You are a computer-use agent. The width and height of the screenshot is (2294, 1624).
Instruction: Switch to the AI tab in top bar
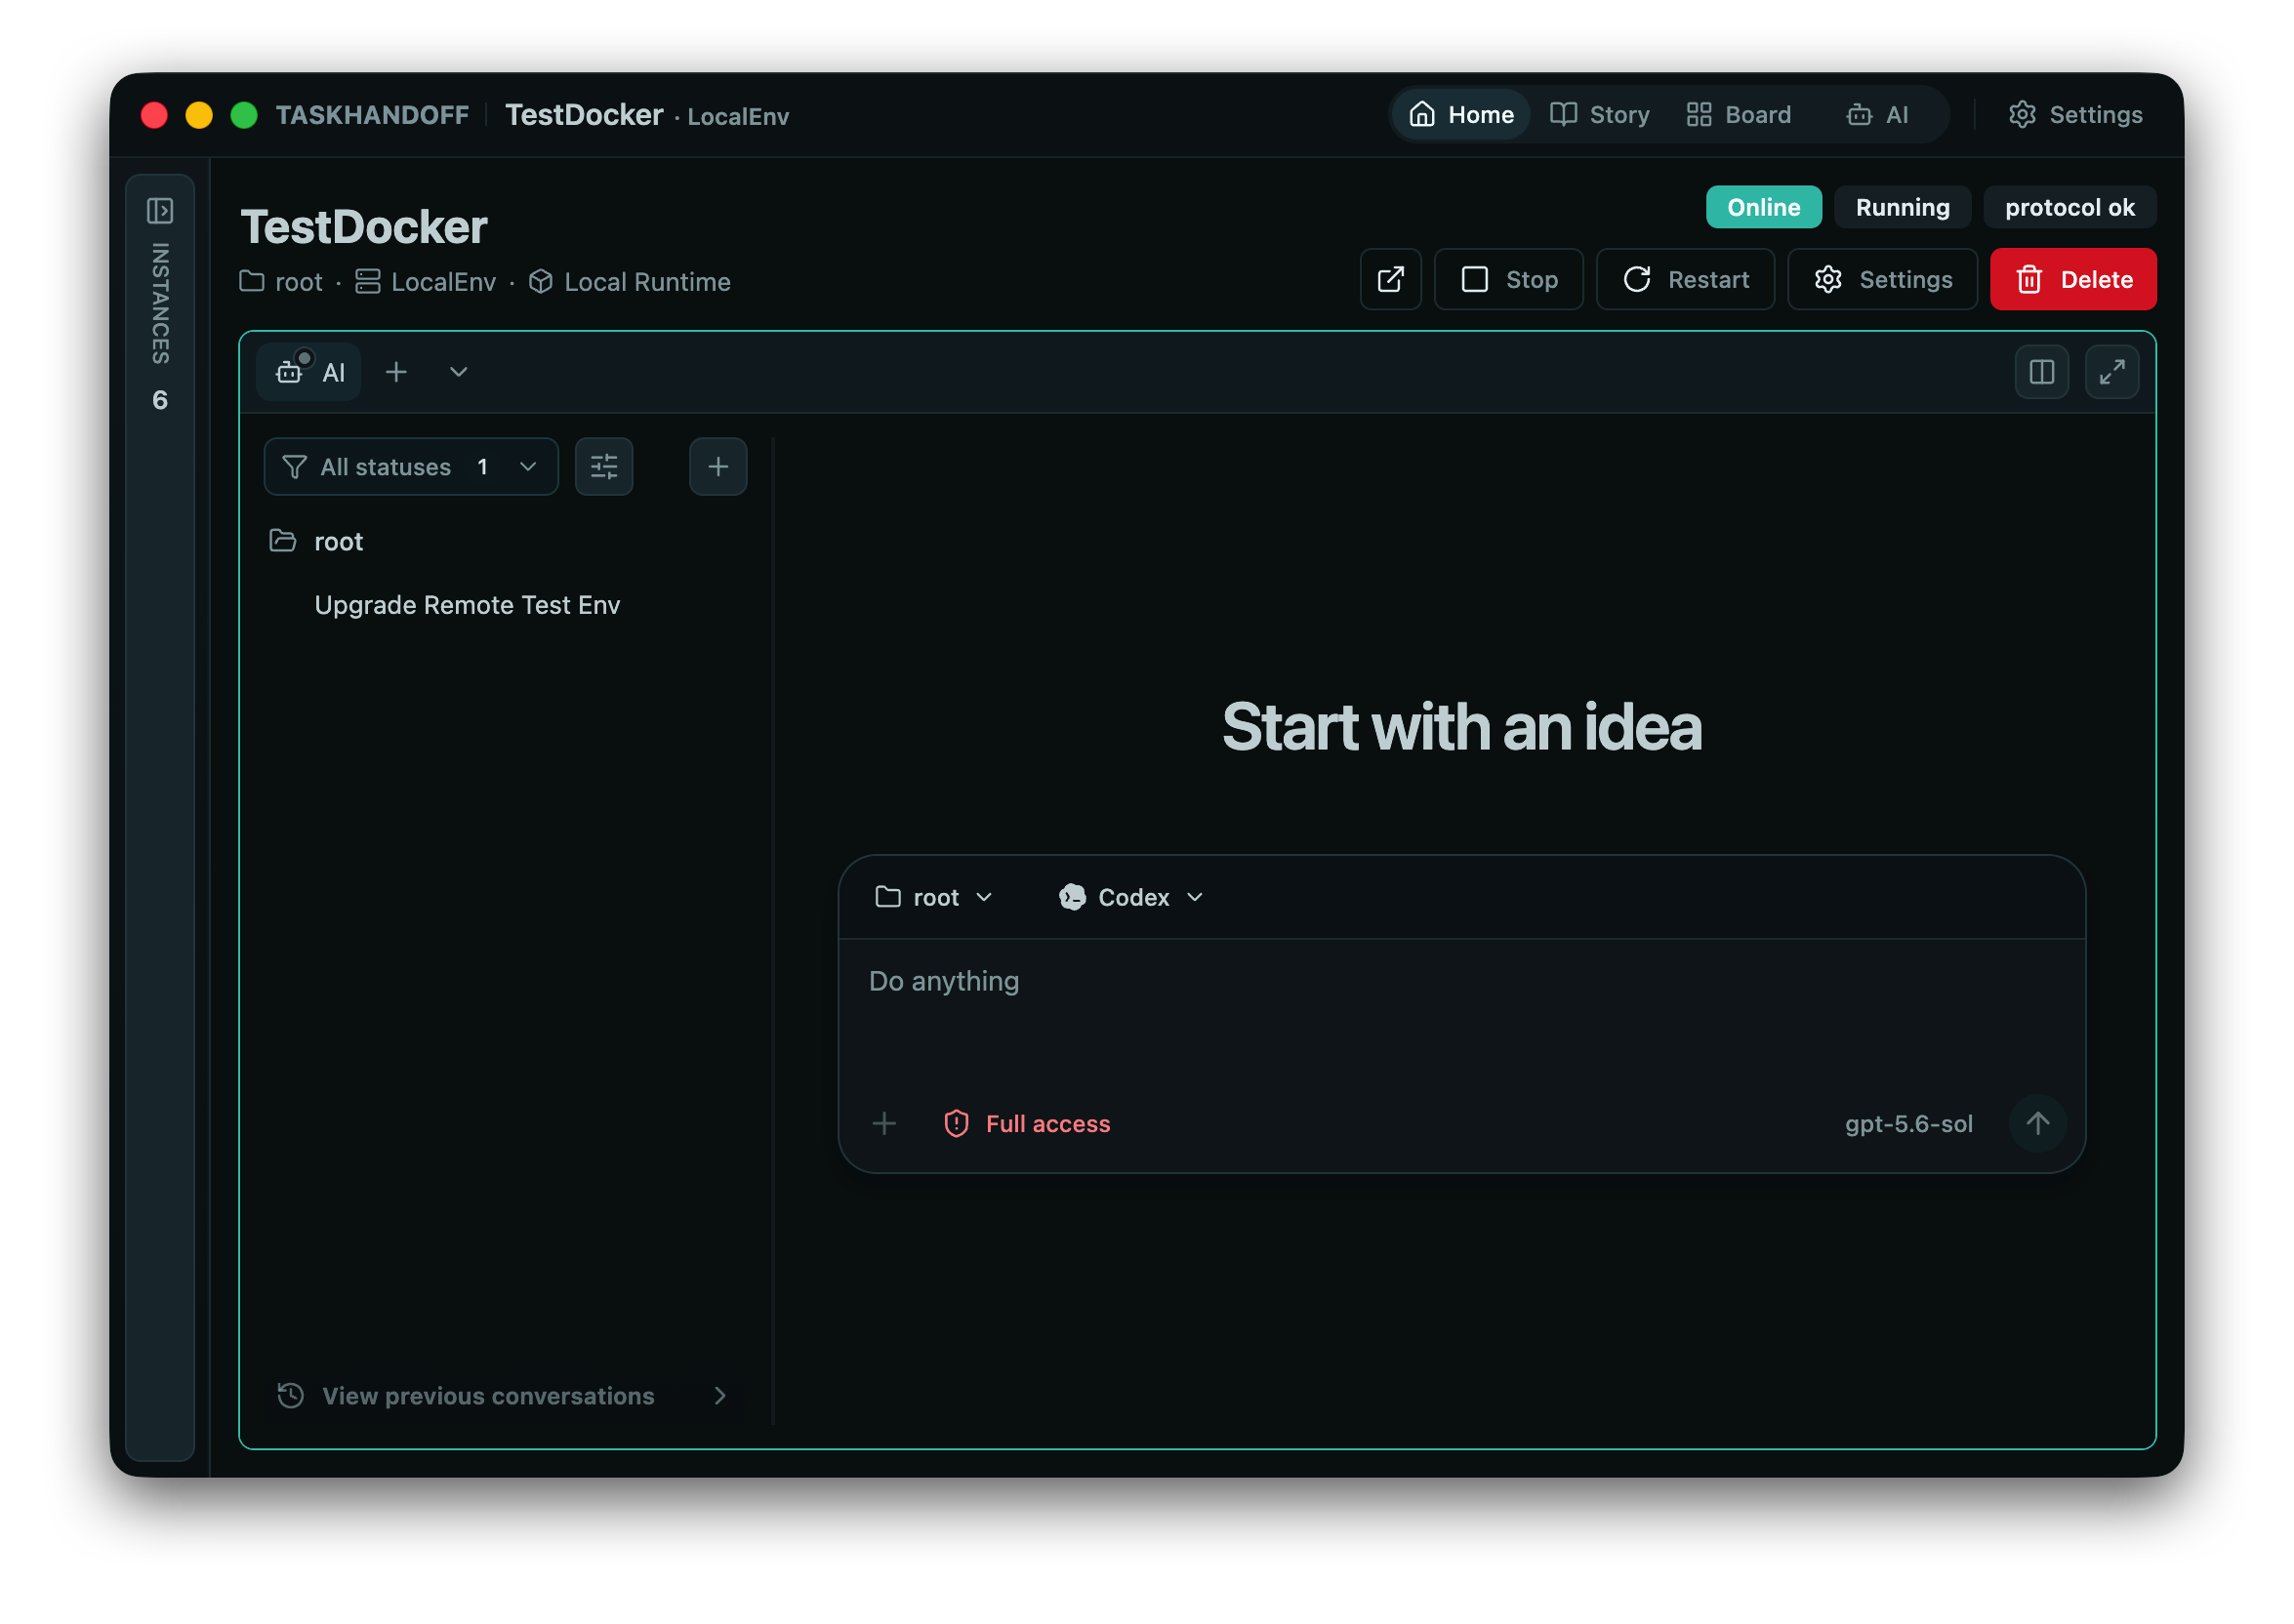[1877, 115]
